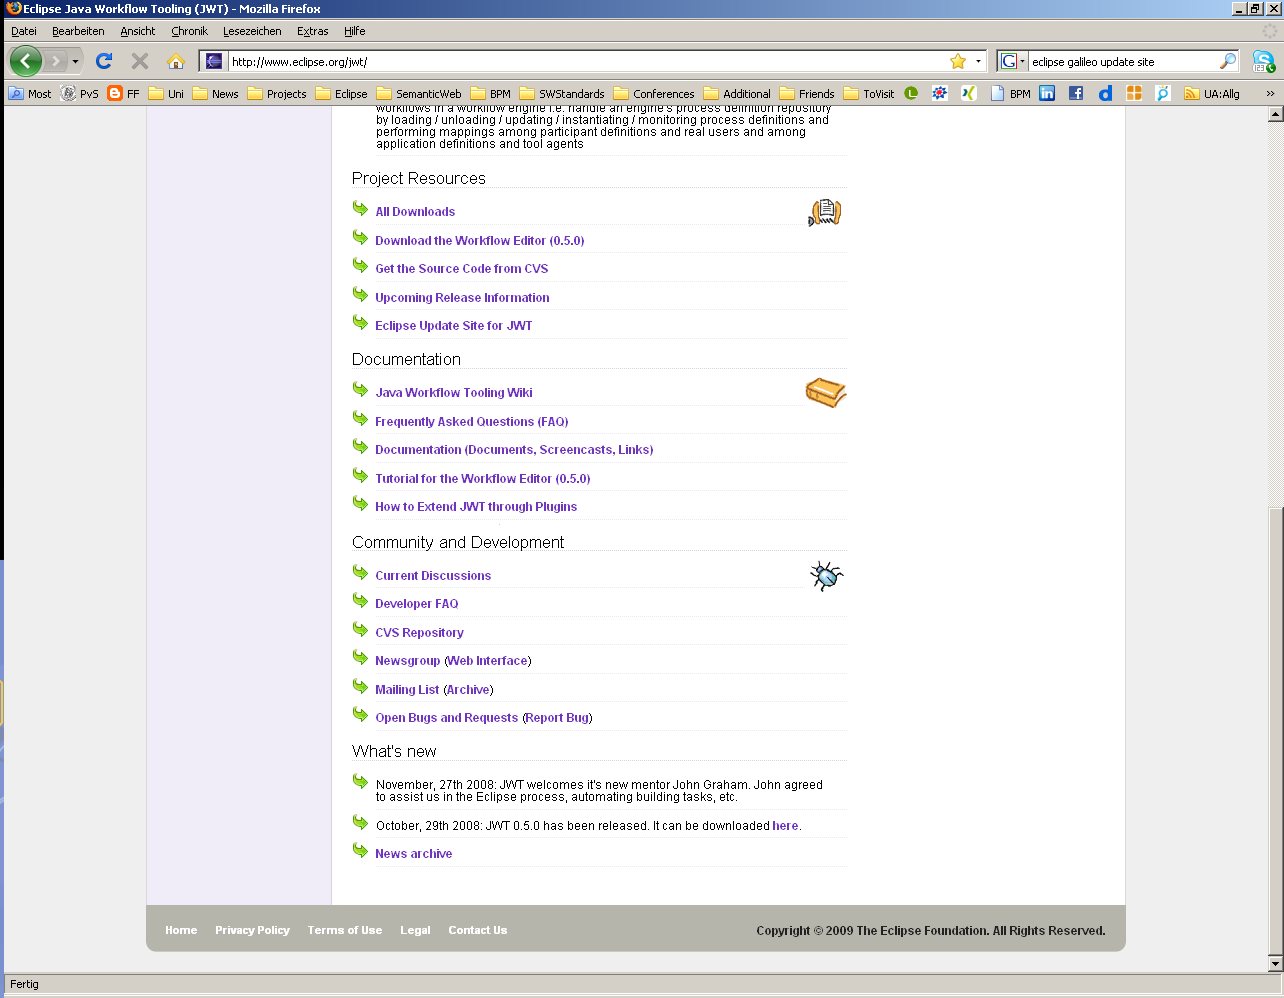The height and width of the screenshot is (998, 1284).
Task: Click the orange squares bookmark icon
Action: 1134,93
